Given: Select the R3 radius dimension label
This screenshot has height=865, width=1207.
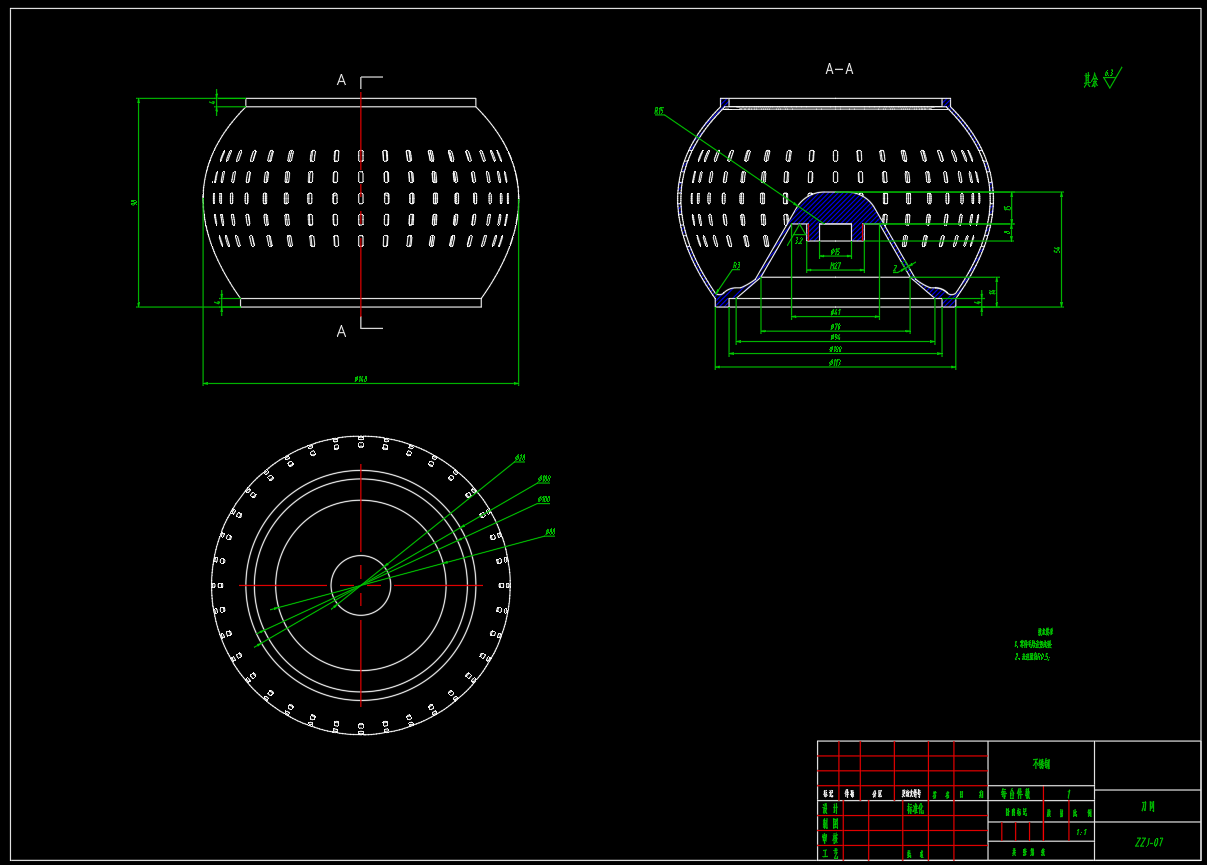Looking at the screenshot, I should click(x=736, y=266).
